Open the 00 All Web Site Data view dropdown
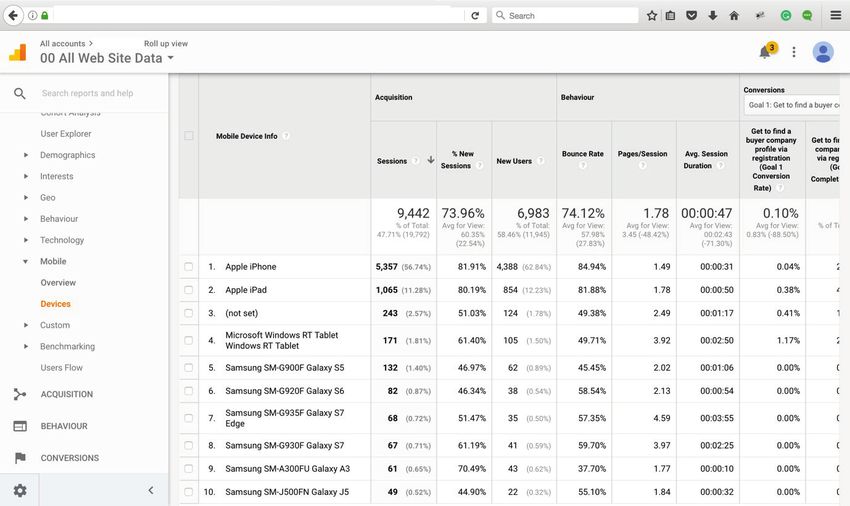The image size is (850, 506). coord(107,58)
